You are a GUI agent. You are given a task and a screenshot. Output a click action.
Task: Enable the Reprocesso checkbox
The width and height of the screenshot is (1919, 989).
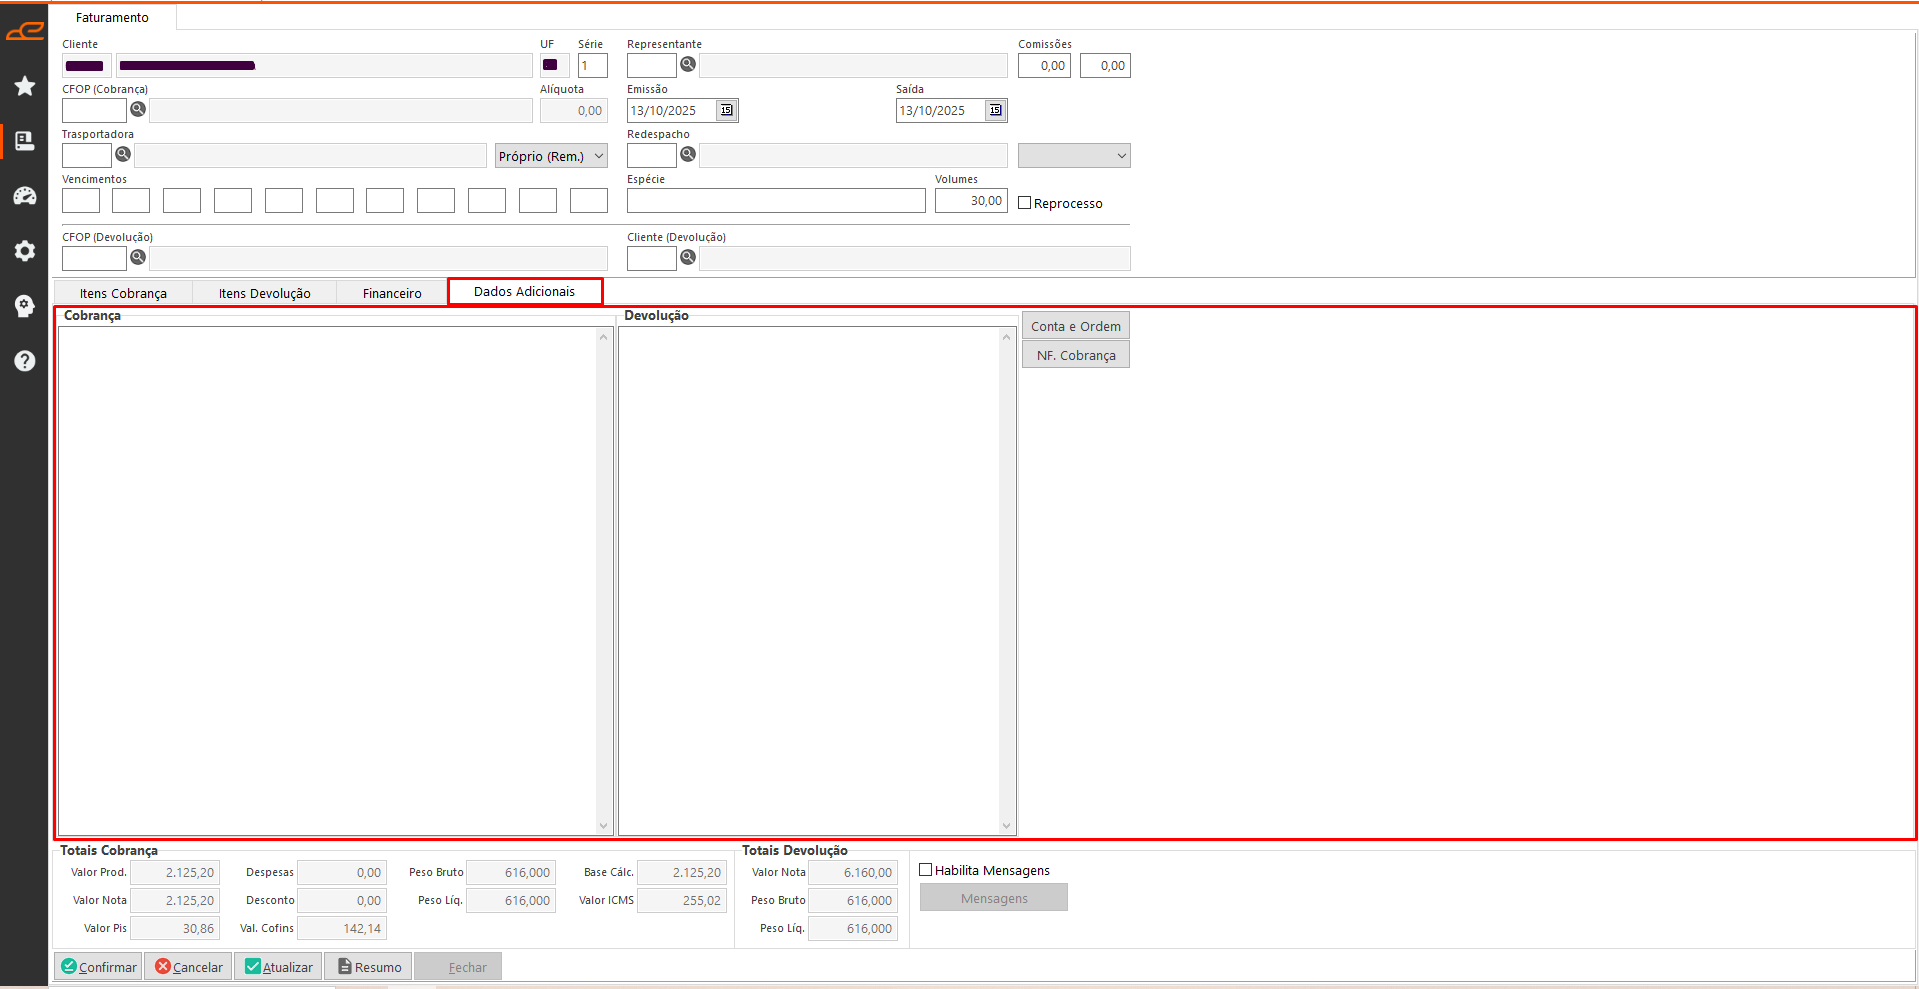click(x=1025, y=203)
